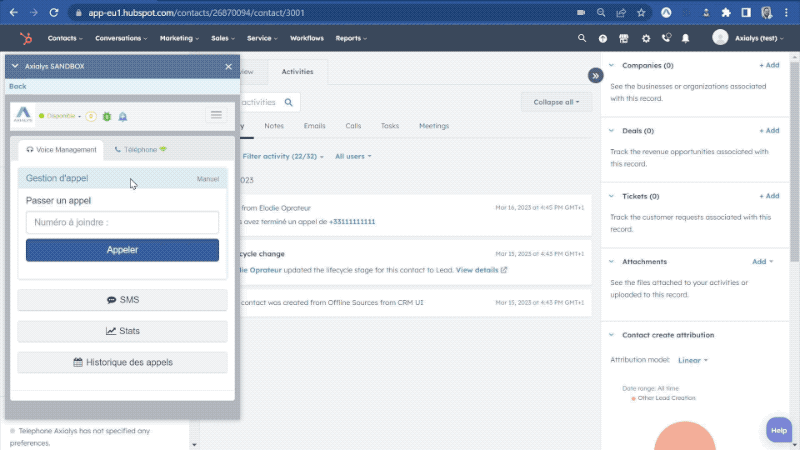Bookmark page with the star icon
Screen dimensions: 800x450
pyautogui.click(x=641, y=13)
